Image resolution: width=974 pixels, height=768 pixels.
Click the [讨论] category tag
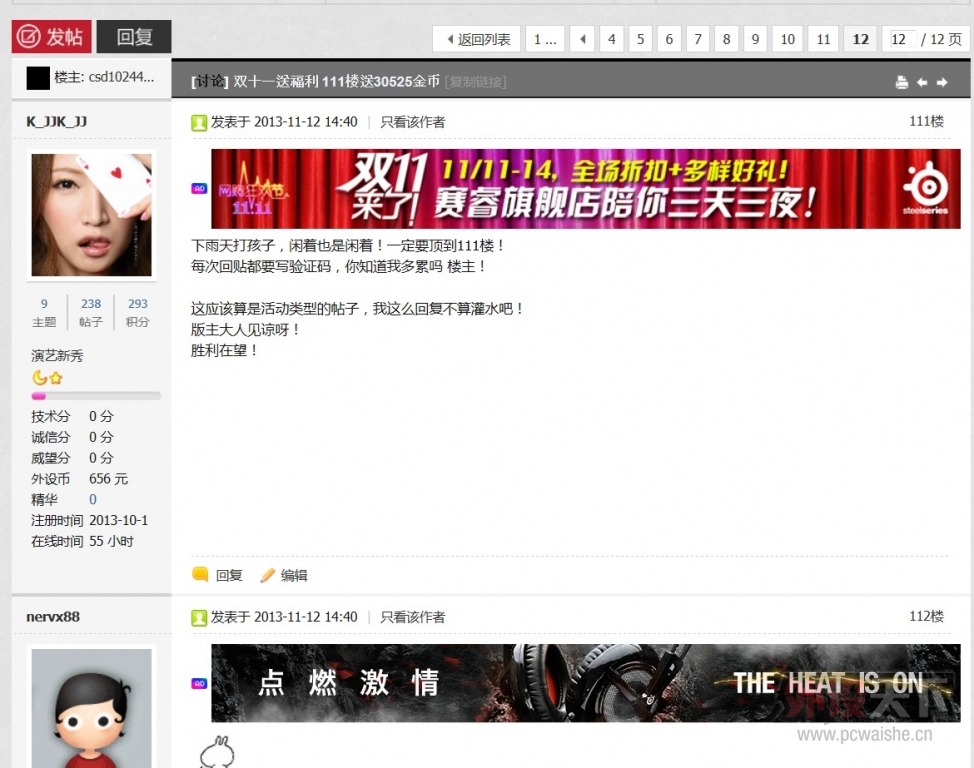coord(210,81)
